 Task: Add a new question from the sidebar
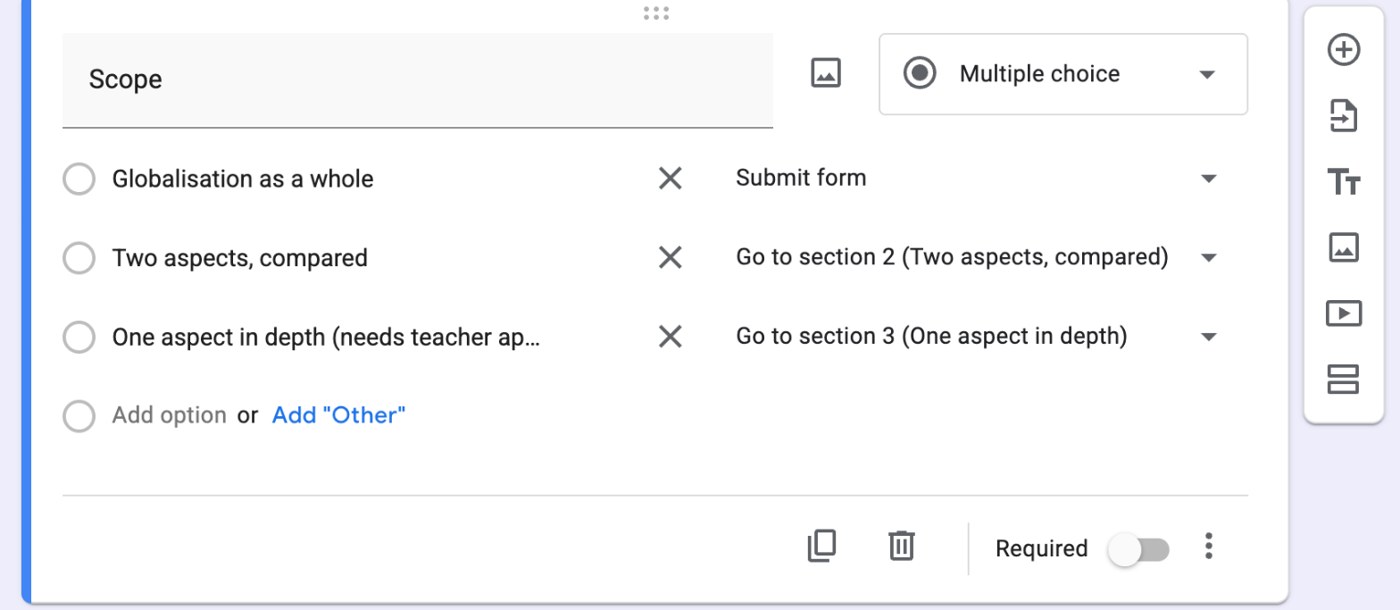[x=1343, y=50]
